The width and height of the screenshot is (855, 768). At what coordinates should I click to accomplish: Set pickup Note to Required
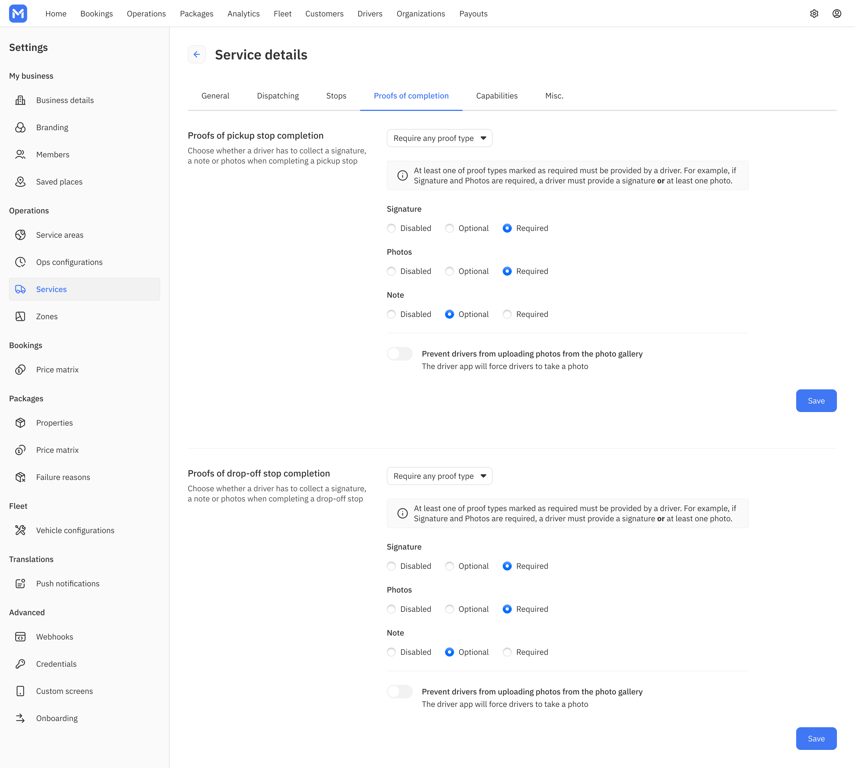click(x=507, y=314)
